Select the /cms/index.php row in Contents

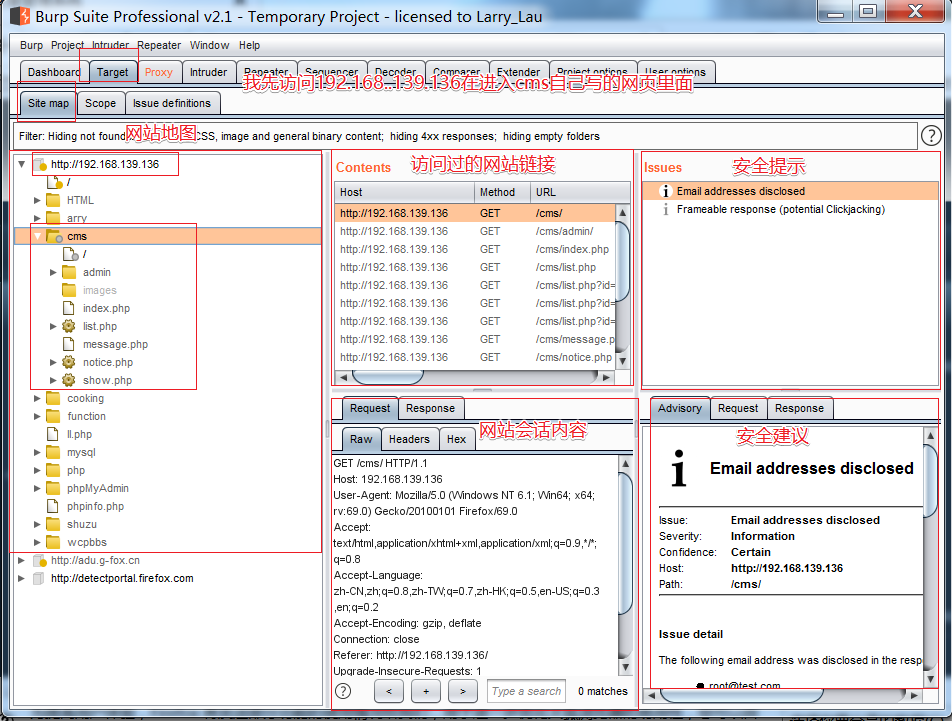[x=475, y=249]
